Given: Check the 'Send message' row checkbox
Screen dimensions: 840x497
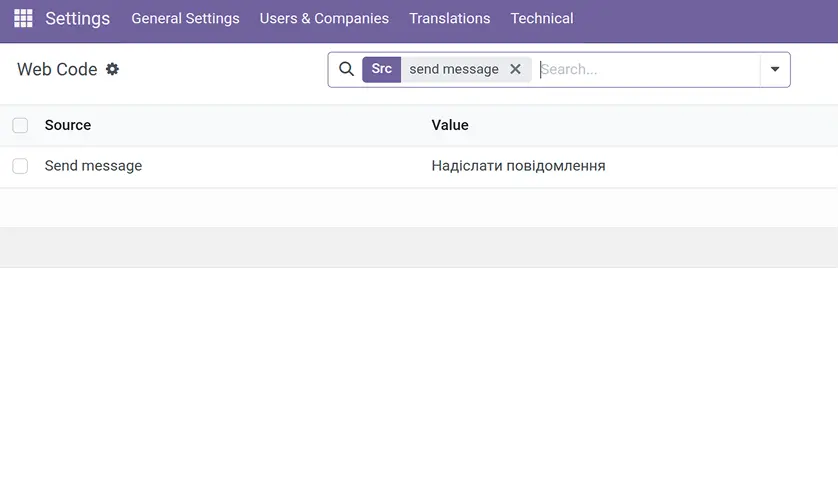Looking at the screenshot, I should [20, 166].
